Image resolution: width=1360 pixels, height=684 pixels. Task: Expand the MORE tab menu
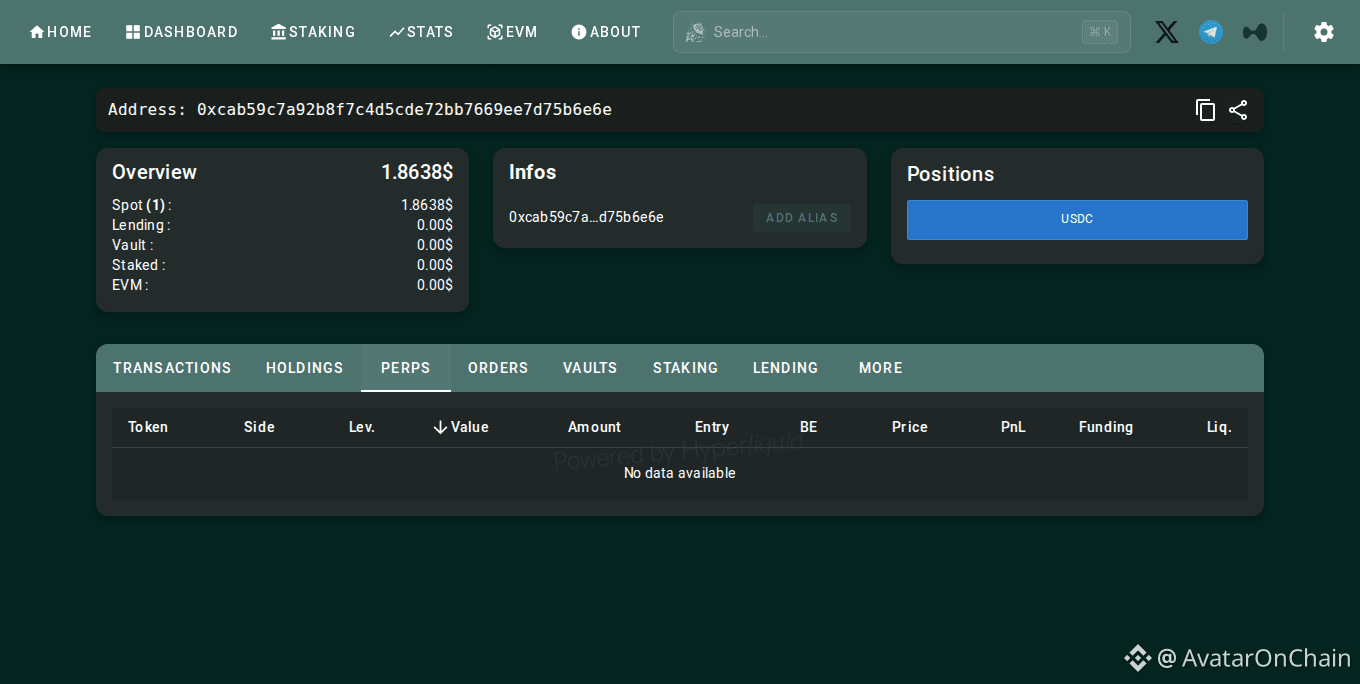pyautogui.click(x=881, y=368)
